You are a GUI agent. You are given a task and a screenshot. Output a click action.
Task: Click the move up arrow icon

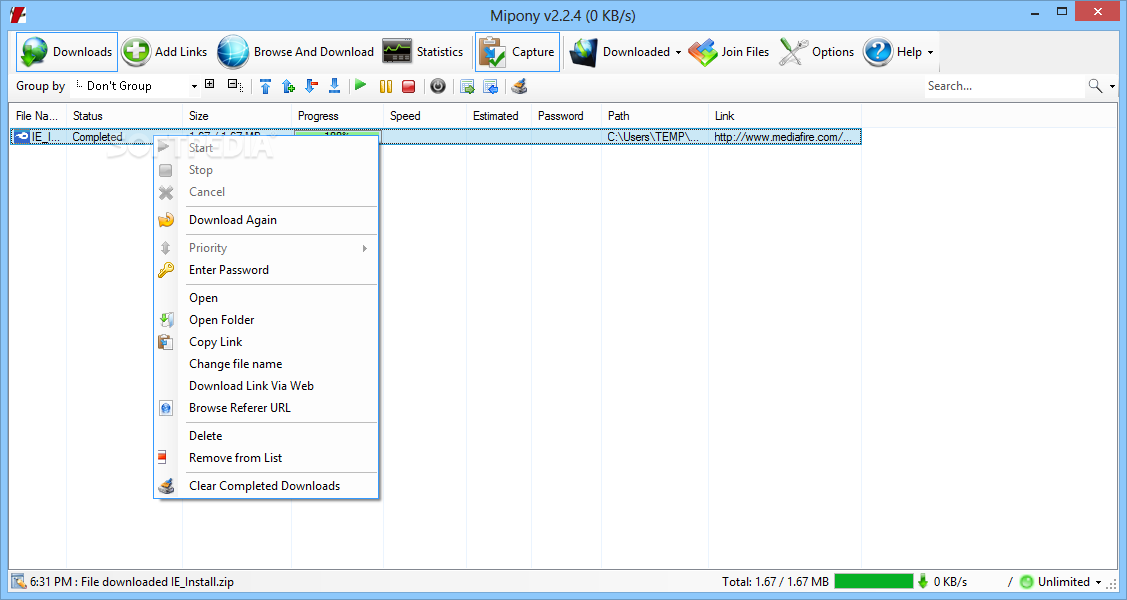(288, 86)
